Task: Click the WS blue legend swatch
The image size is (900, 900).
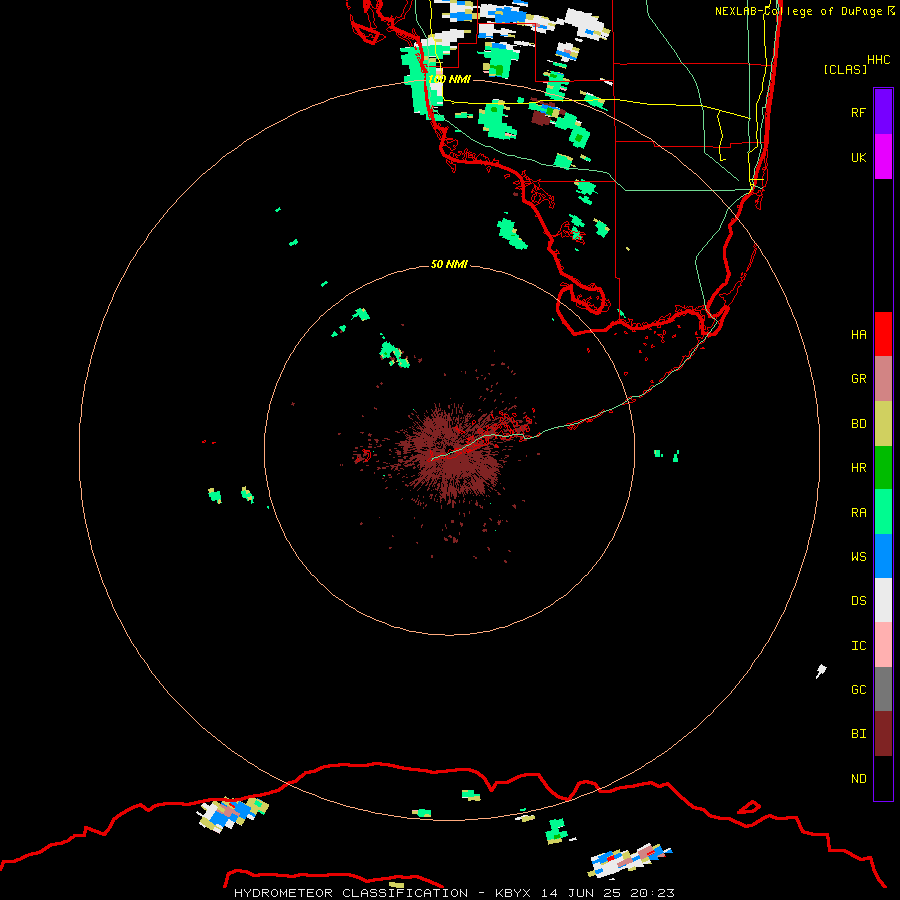Action: pyautogui.click(x=883, y=556)
